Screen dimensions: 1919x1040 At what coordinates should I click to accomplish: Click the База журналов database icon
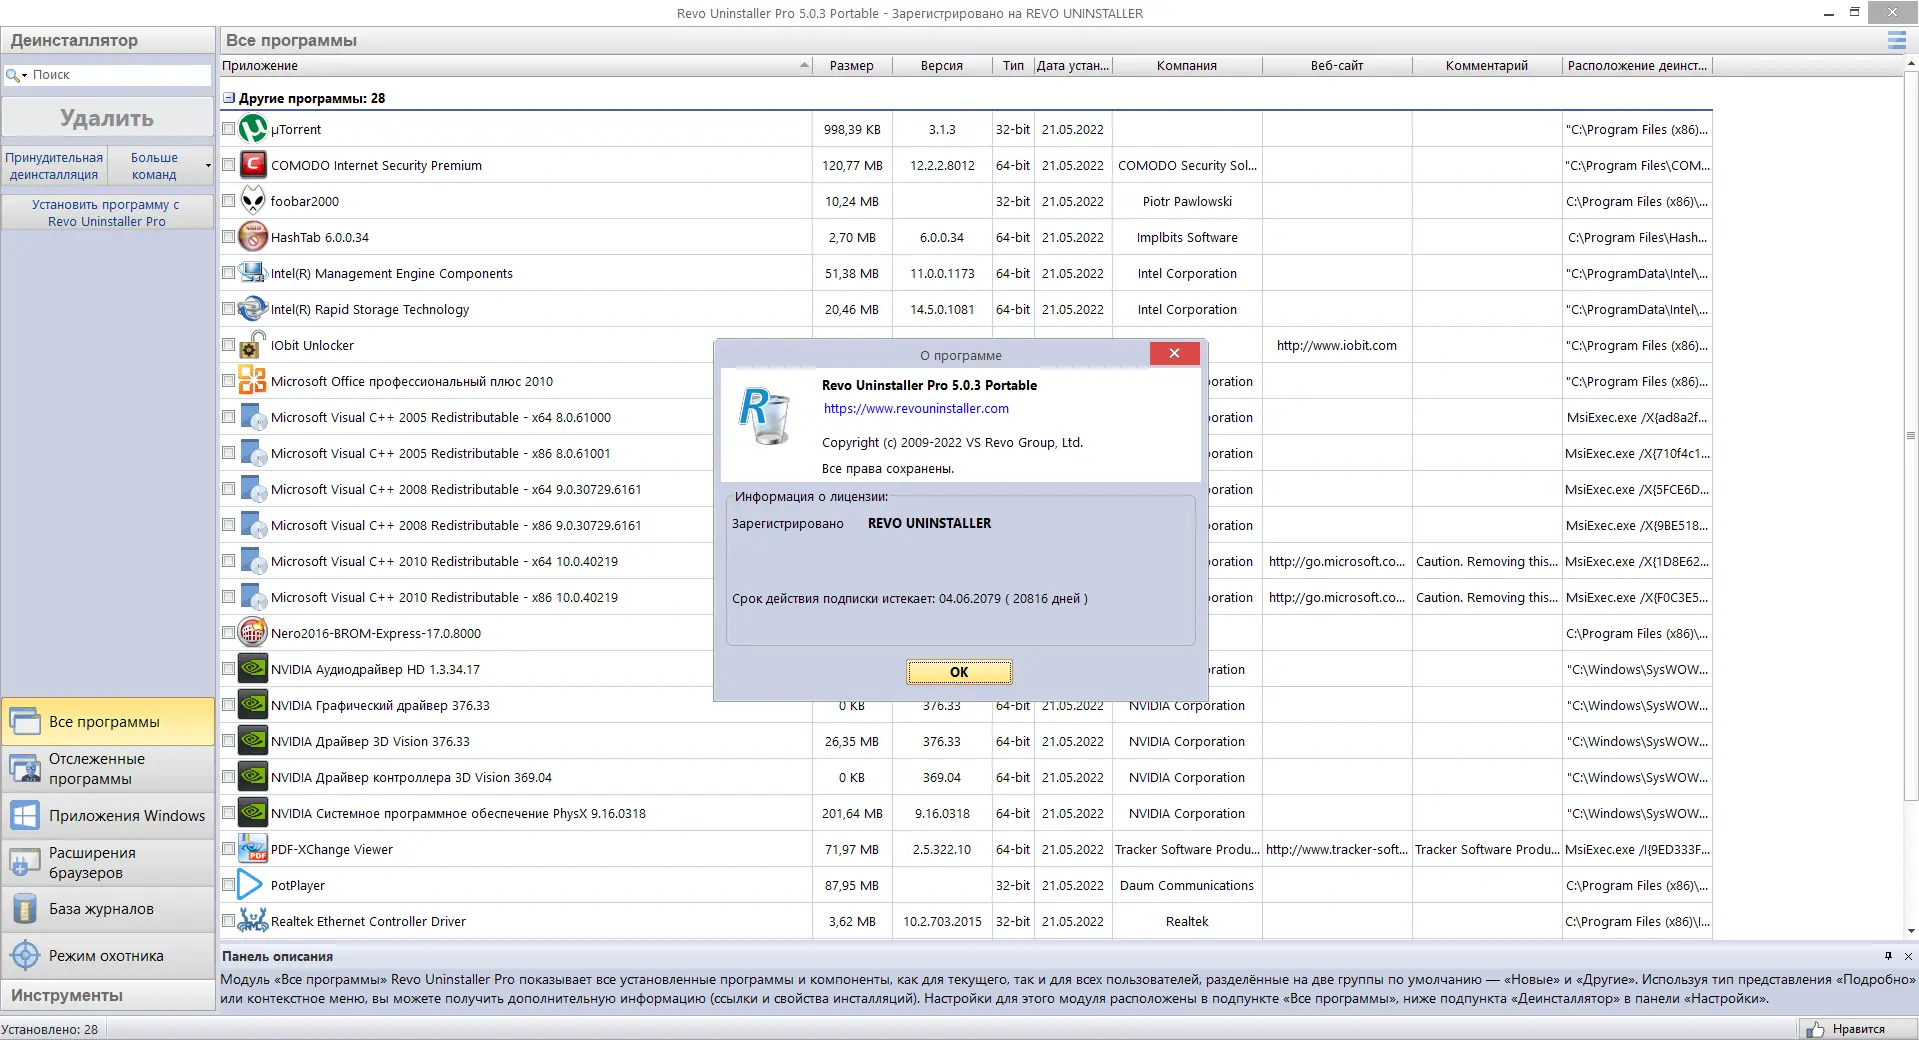click(x=25, y=909)
